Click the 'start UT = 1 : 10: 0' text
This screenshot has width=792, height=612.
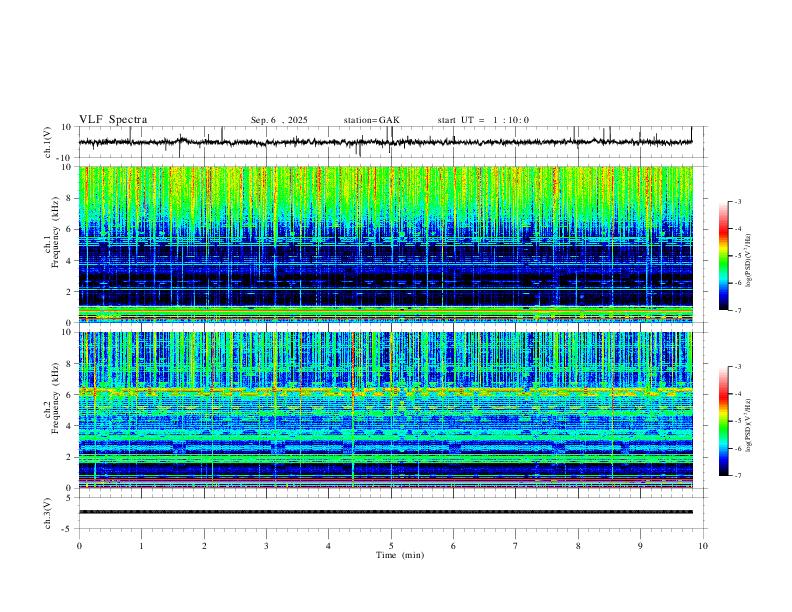click(483, 120)
